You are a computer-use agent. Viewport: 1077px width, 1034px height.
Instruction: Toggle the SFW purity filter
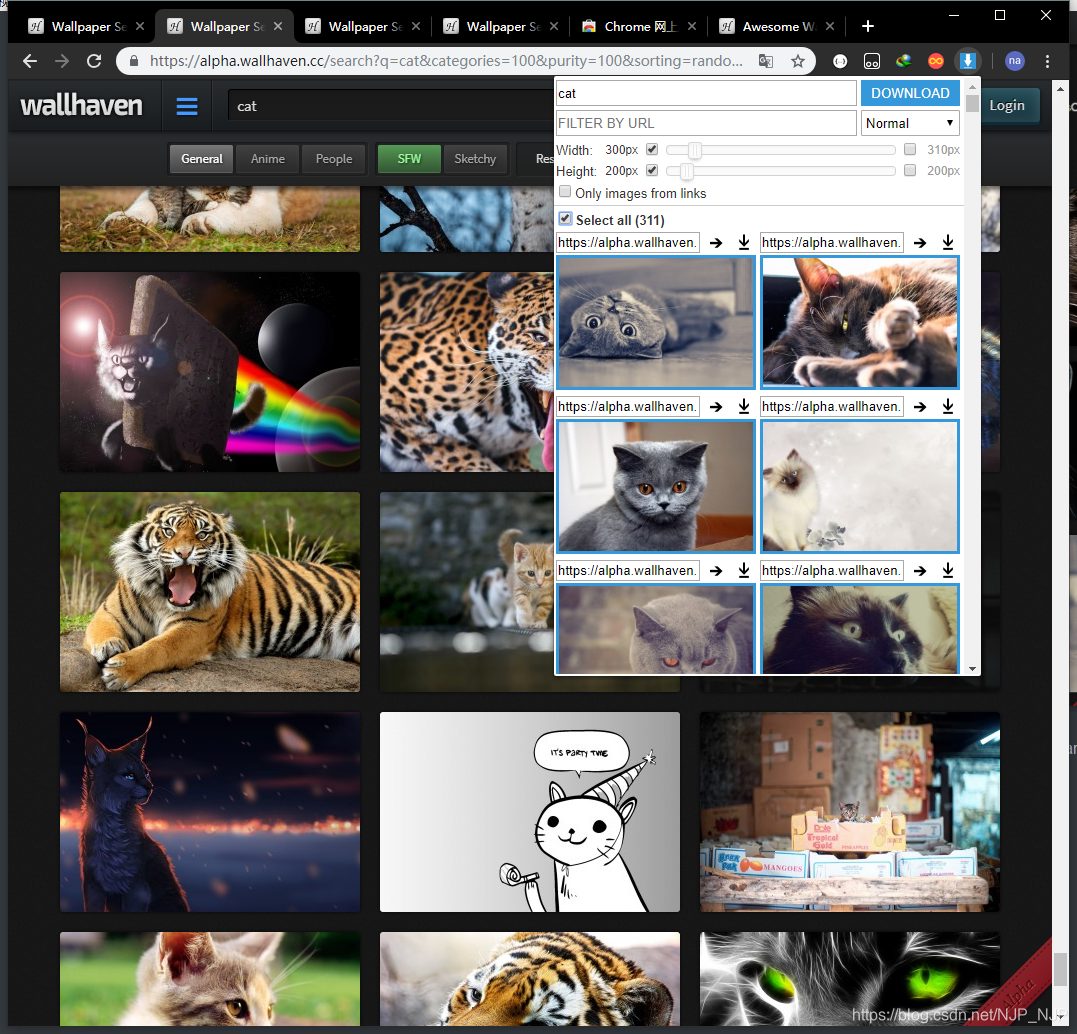(409, 159)
